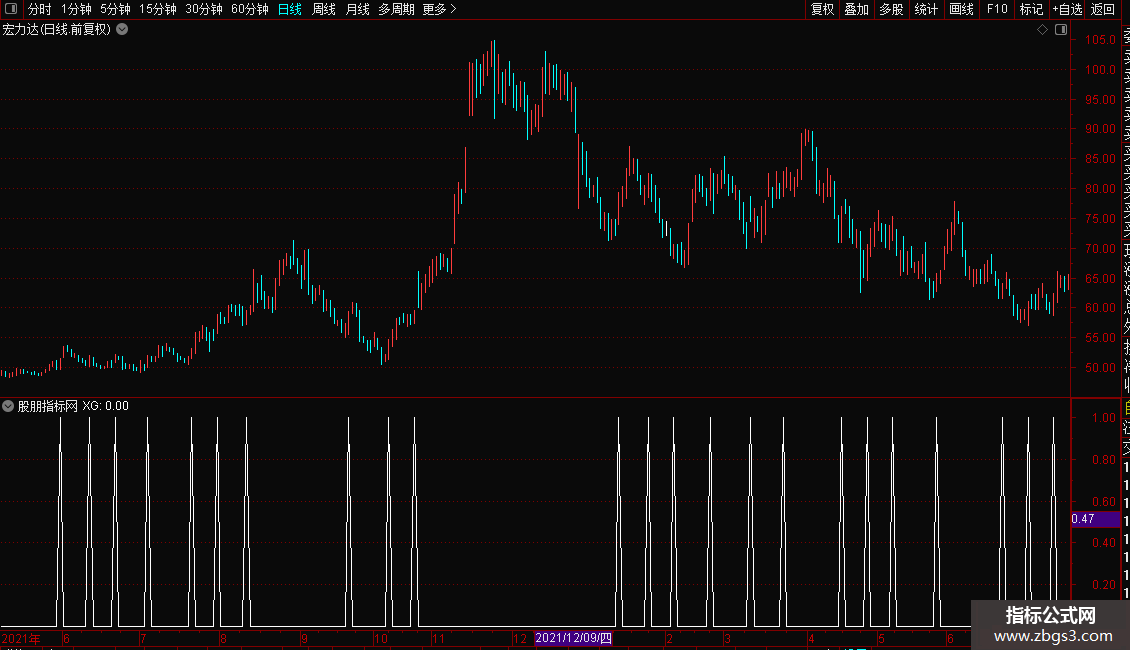Switch to 周线 weekly chart
This screenshot has height=650, width=1130.
324,9
